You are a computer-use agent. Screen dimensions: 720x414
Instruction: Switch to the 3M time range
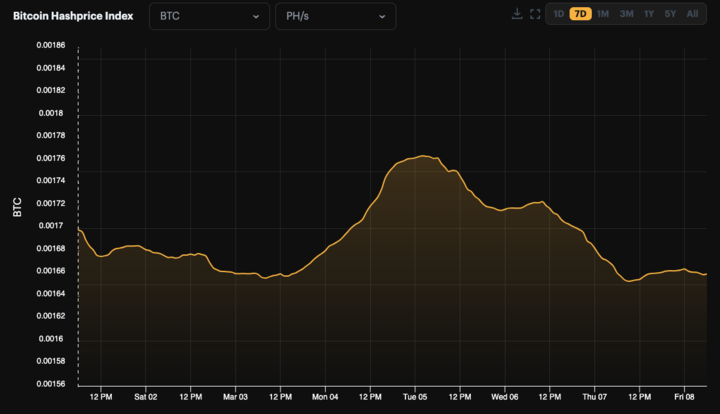(626, 14)
